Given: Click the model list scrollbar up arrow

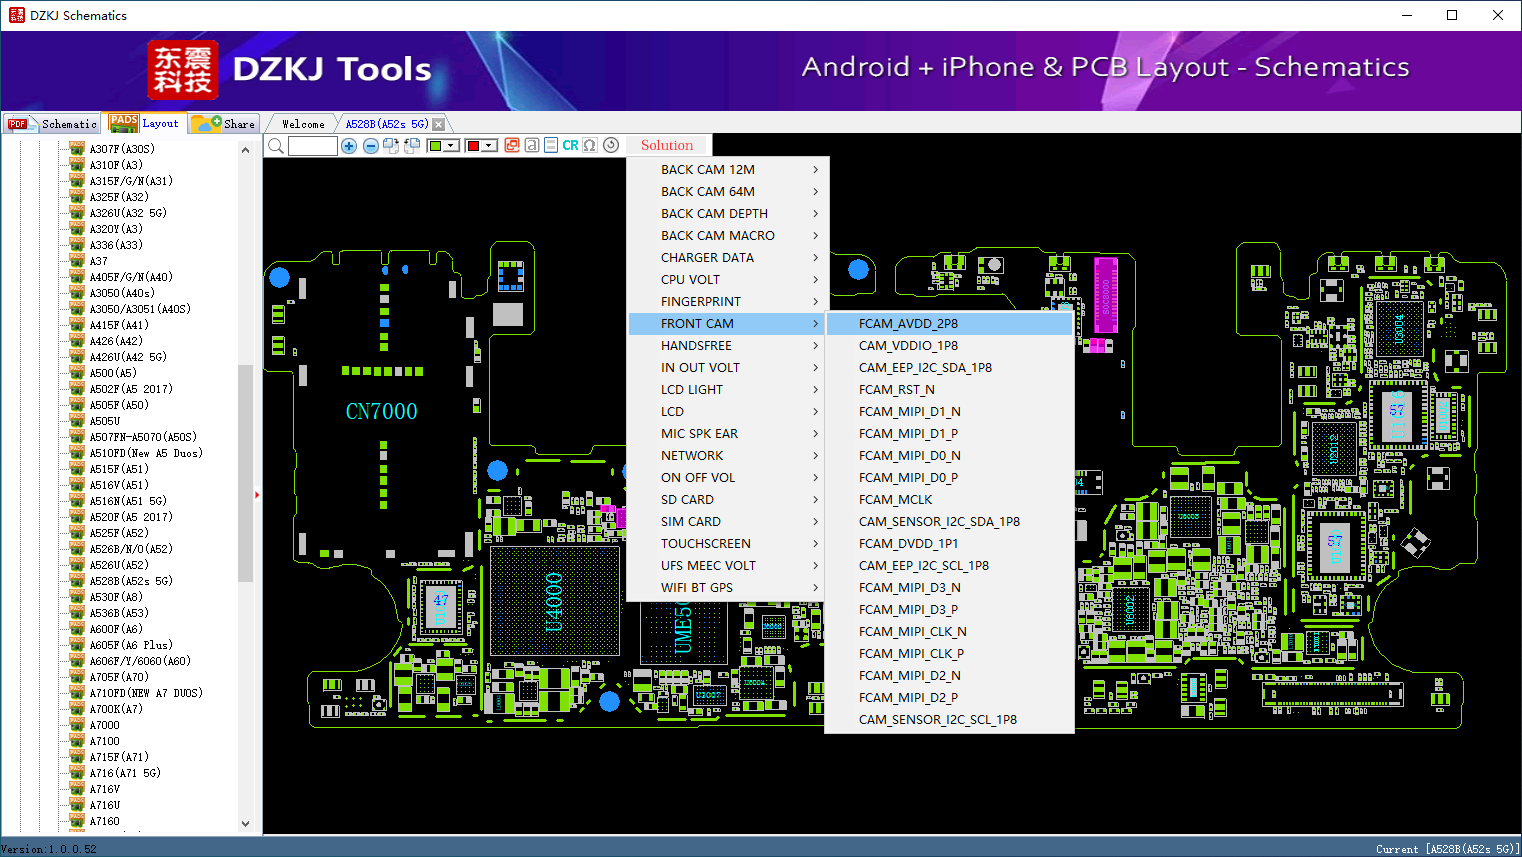Looking at the screenshot, I should [x=246, y=150].
